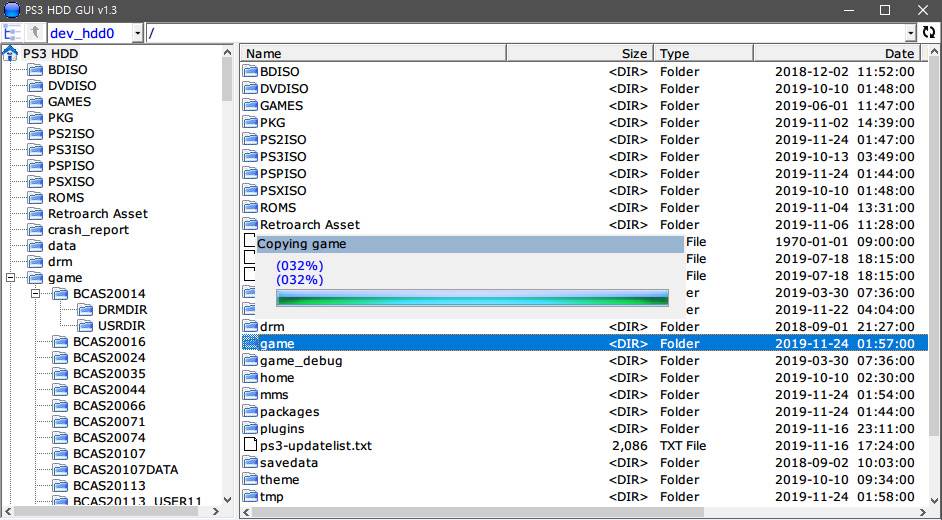The width and height of the screenshot is (942, 520).
Task: Click the game_debug folder icon in the file list
Action: click(x=250, y=360)
